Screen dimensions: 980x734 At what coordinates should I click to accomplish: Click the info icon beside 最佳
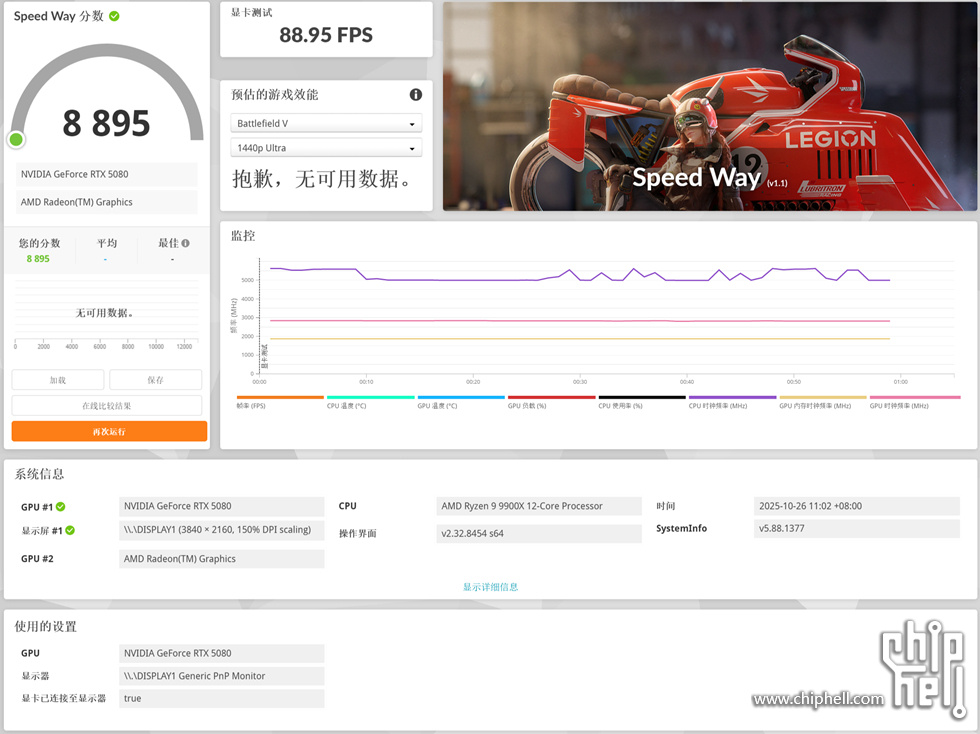tap(185, 243)
